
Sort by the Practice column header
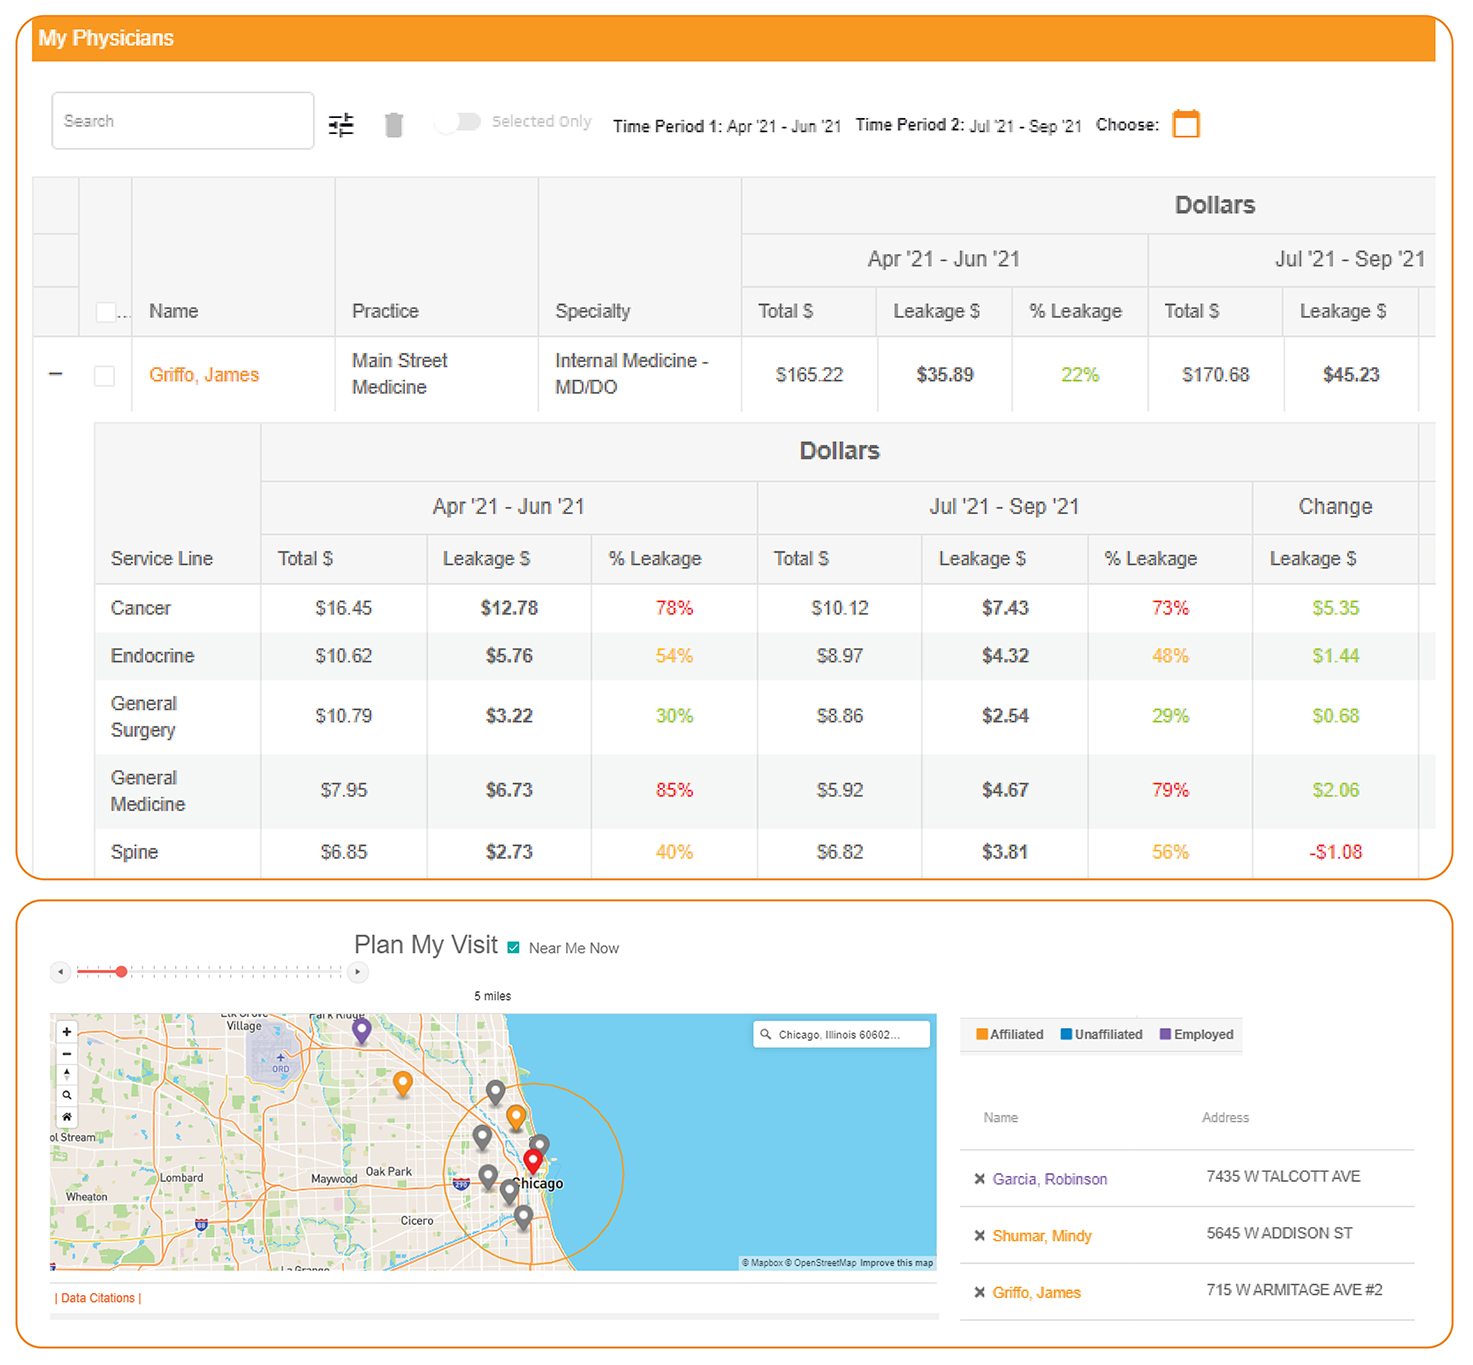tap(385, 311)
